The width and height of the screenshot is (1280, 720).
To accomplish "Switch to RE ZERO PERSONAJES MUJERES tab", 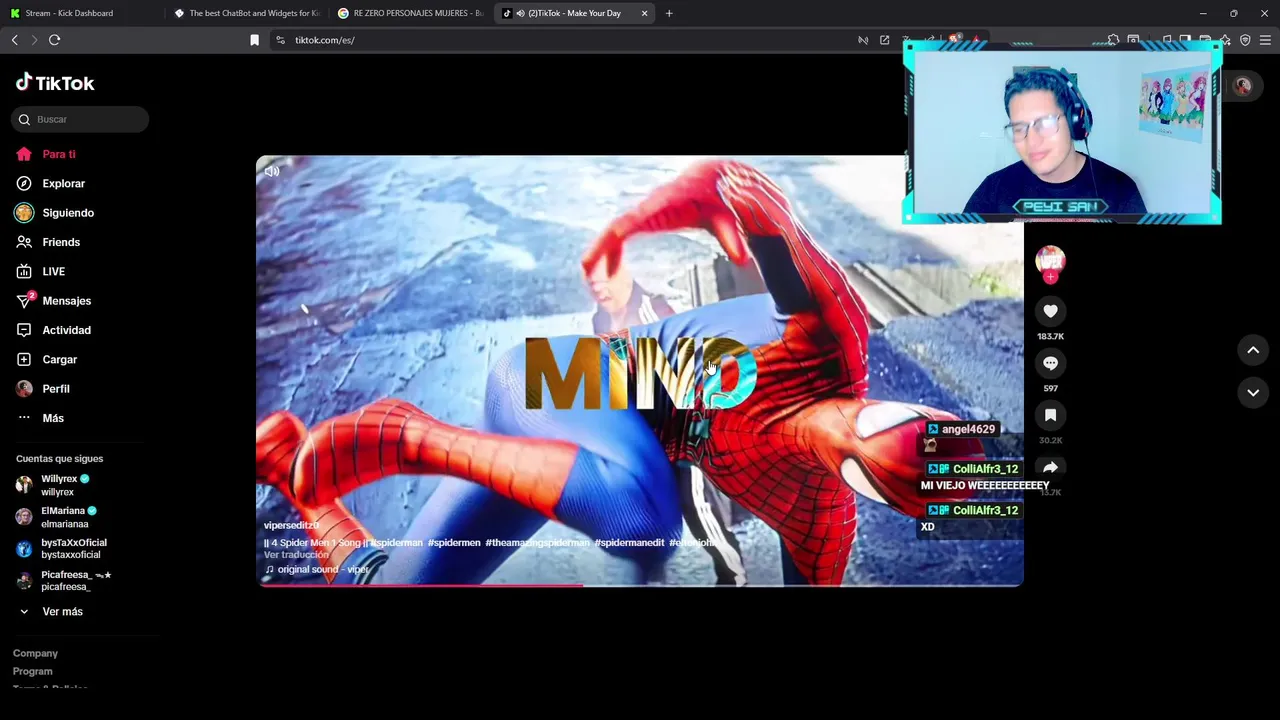I will [410, 13].
